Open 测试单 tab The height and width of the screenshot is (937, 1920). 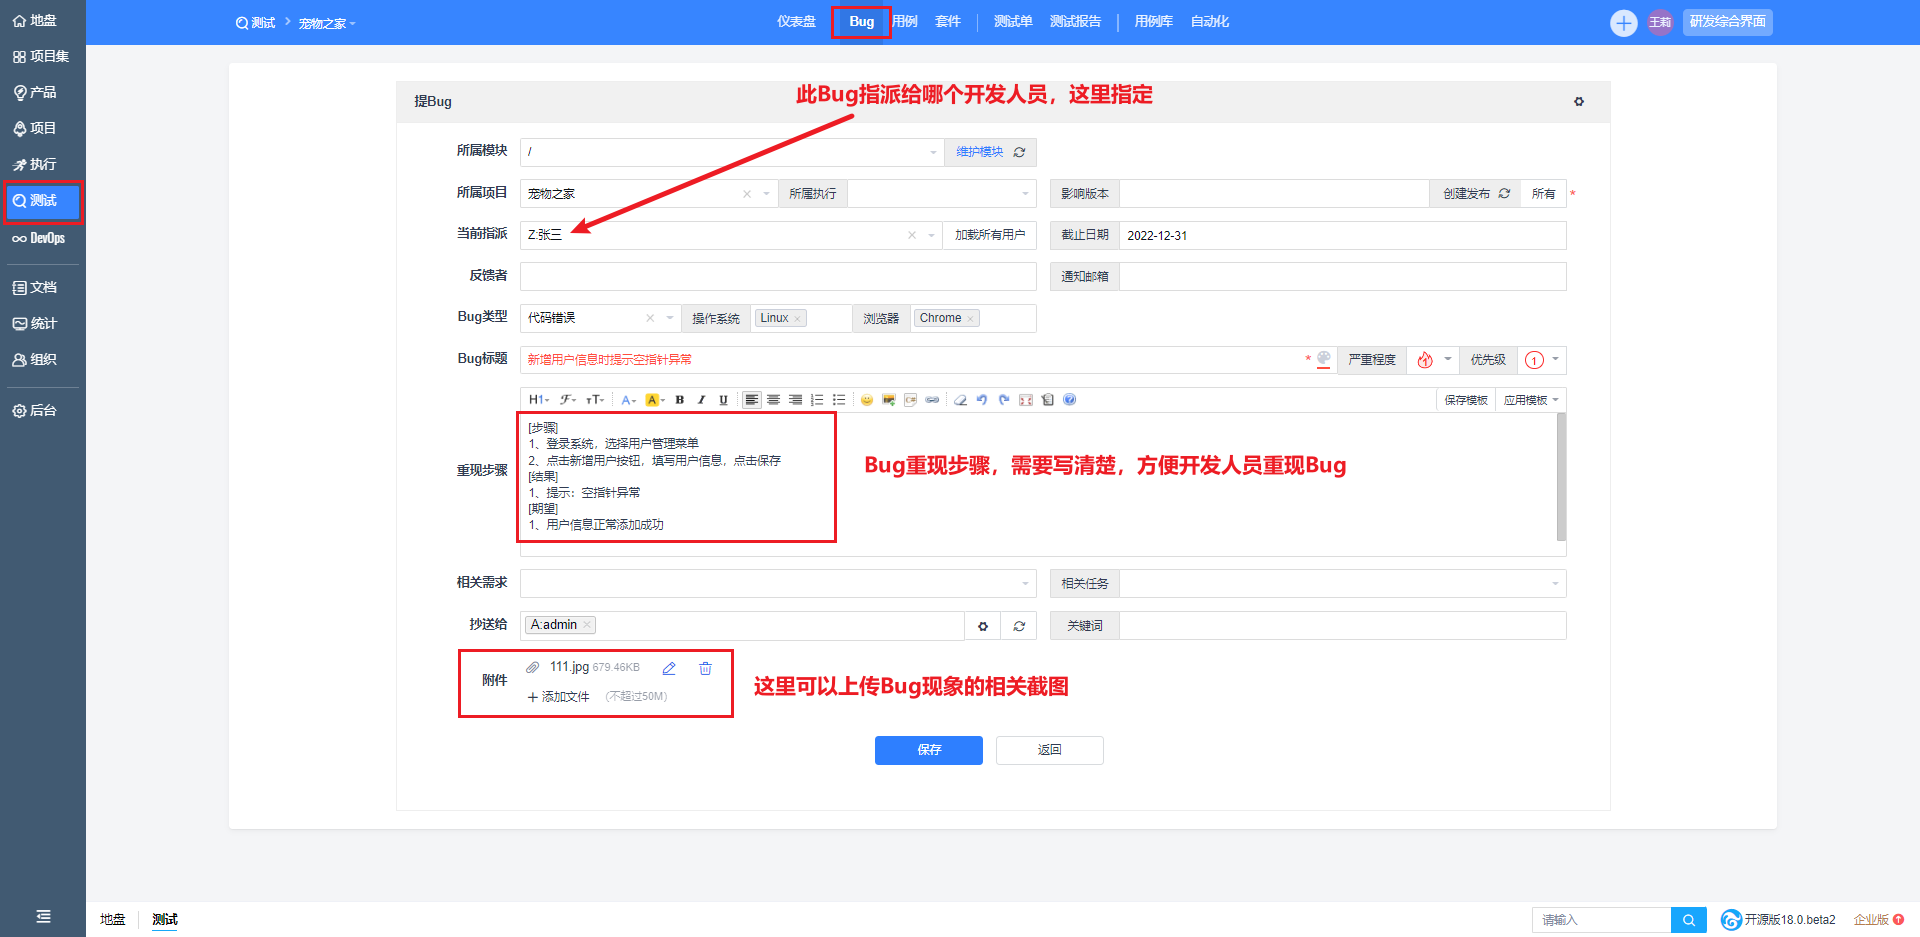(x=1013, y=21)
